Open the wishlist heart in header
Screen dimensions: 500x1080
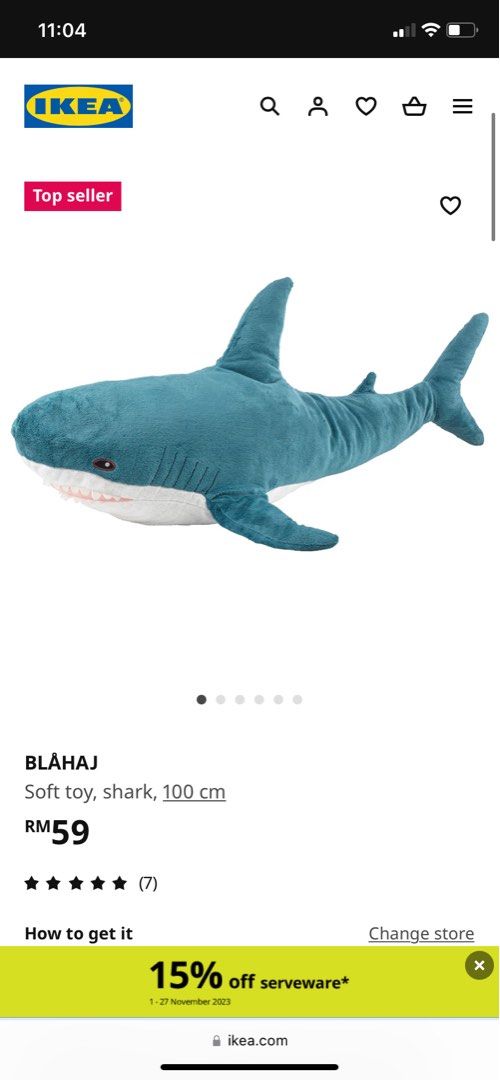[366, 106]
